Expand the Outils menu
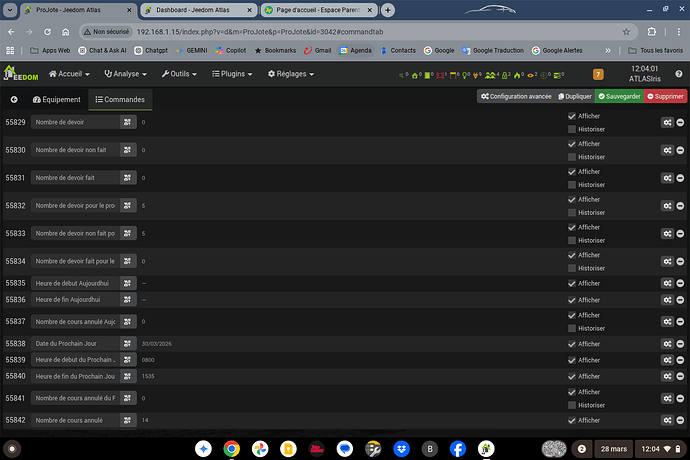 point(179,74)
